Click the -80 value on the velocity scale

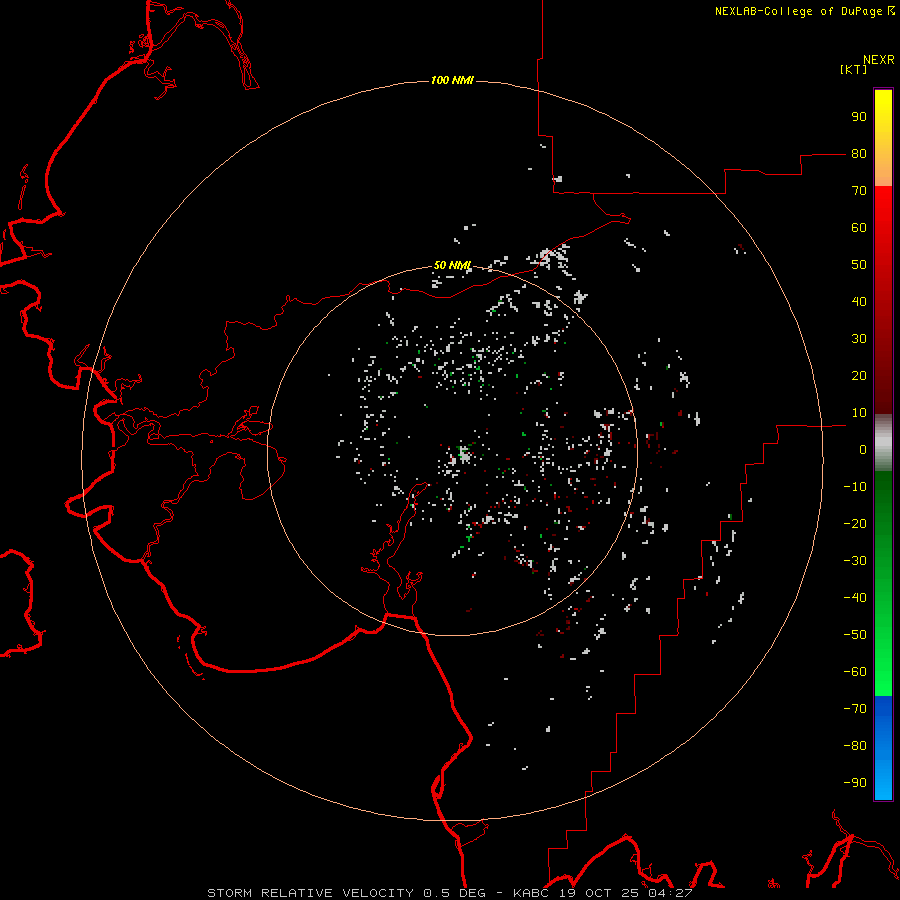click(855, 746)
